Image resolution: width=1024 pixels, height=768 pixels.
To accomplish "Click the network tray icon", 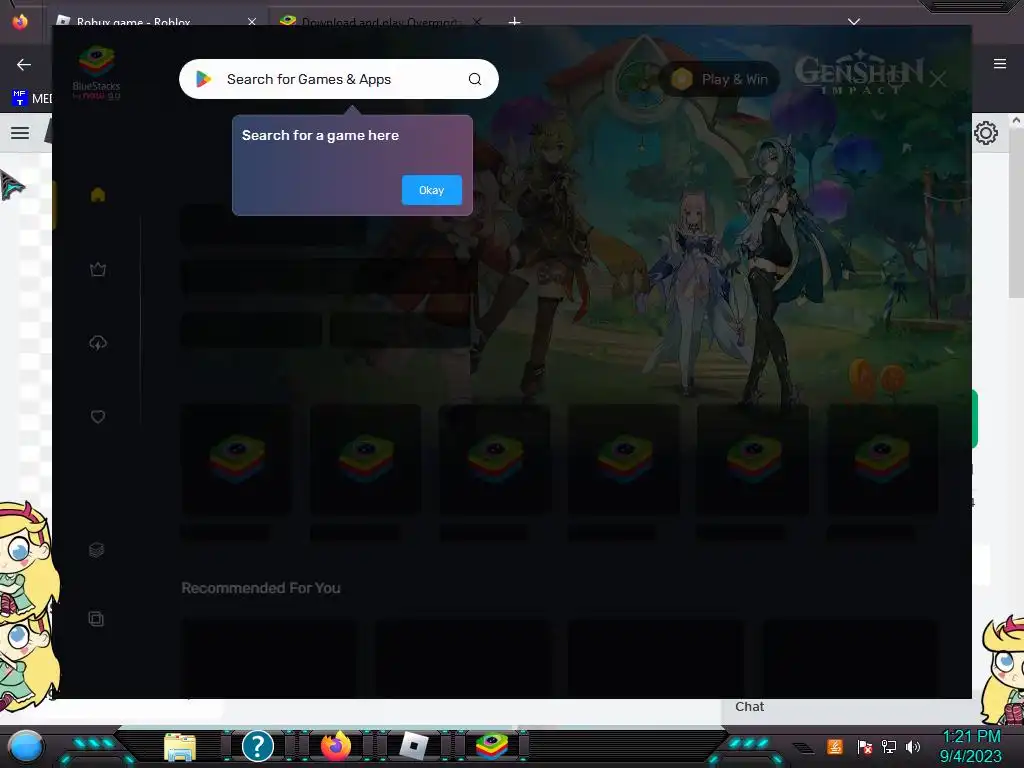I will click(x=889, y=746).
